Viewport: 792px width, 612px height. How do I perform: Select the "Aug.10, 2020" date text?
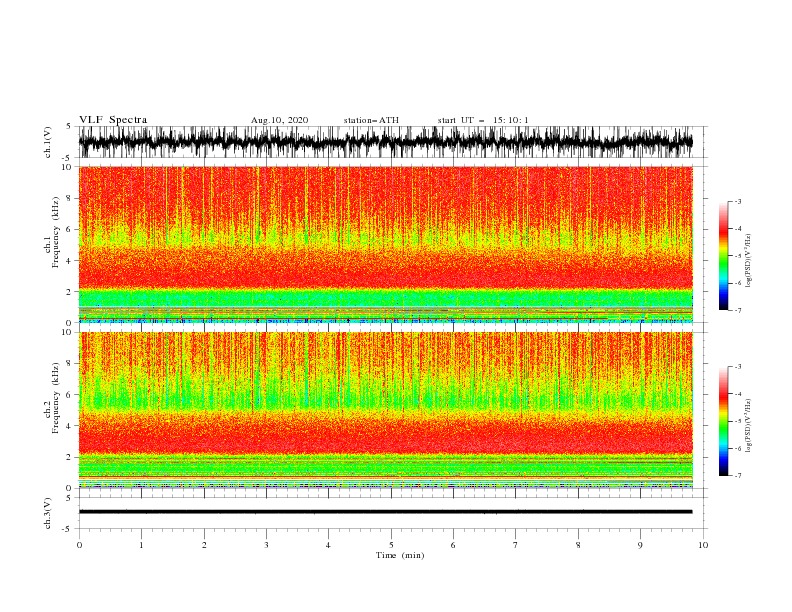(279, 120)
